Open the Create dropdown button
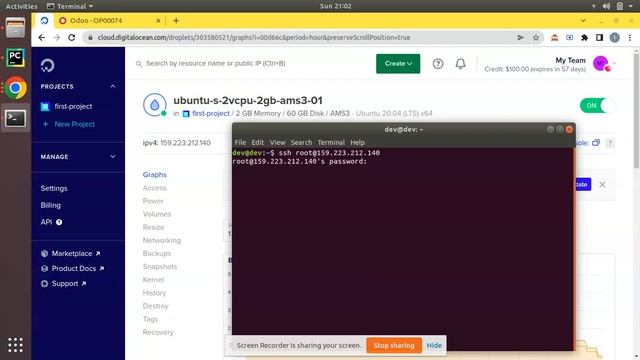This screenshot has height=360, width=640. click(398, 64)
